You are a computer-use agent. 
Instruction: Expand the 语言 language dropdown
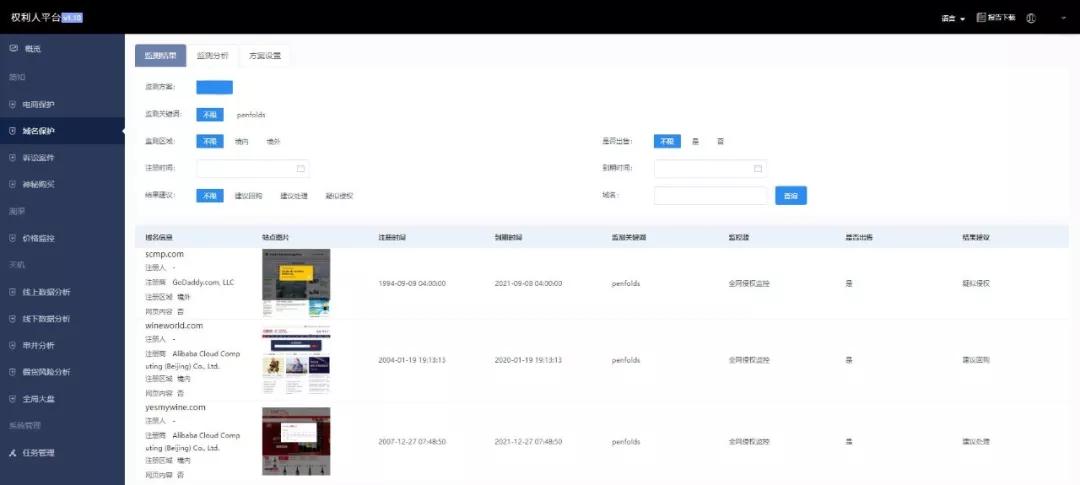click(953, 19)
